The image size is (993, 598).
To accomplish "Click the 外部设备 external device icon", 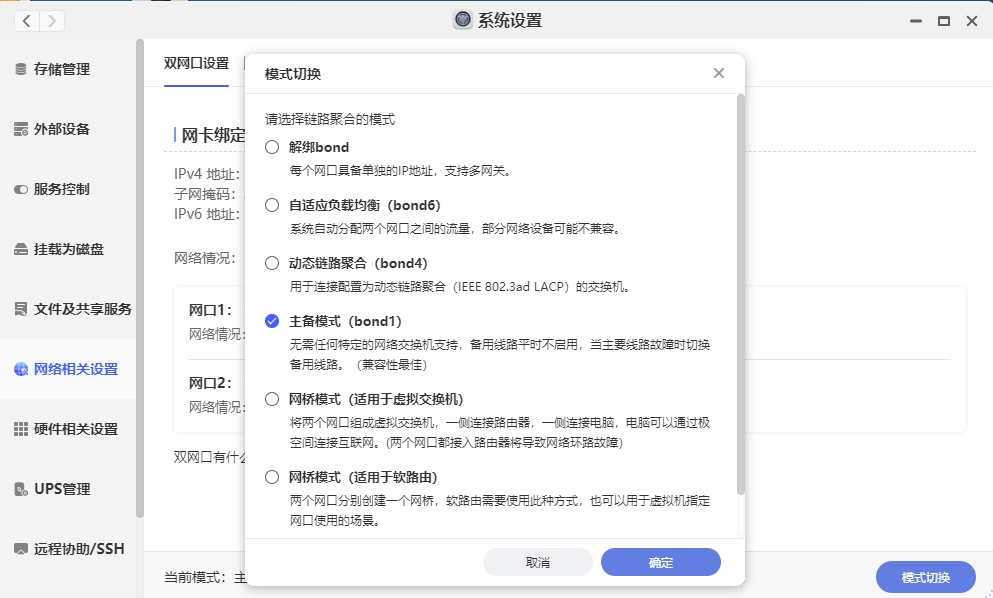I will pyautogui.click(x=21, y=129).
